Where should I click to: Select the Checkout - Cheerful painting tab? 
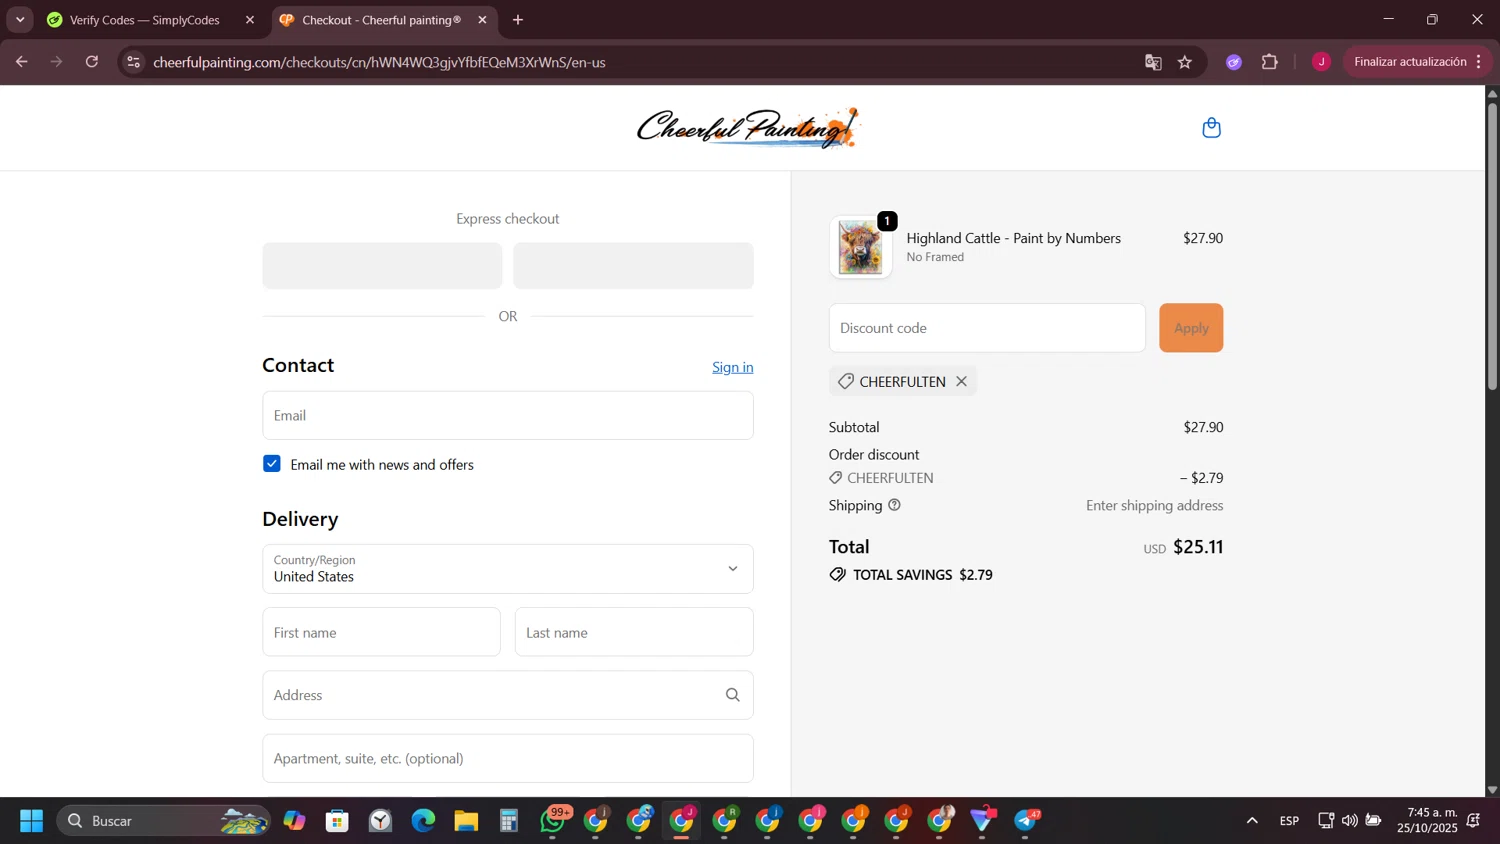(x=383, y=20)
